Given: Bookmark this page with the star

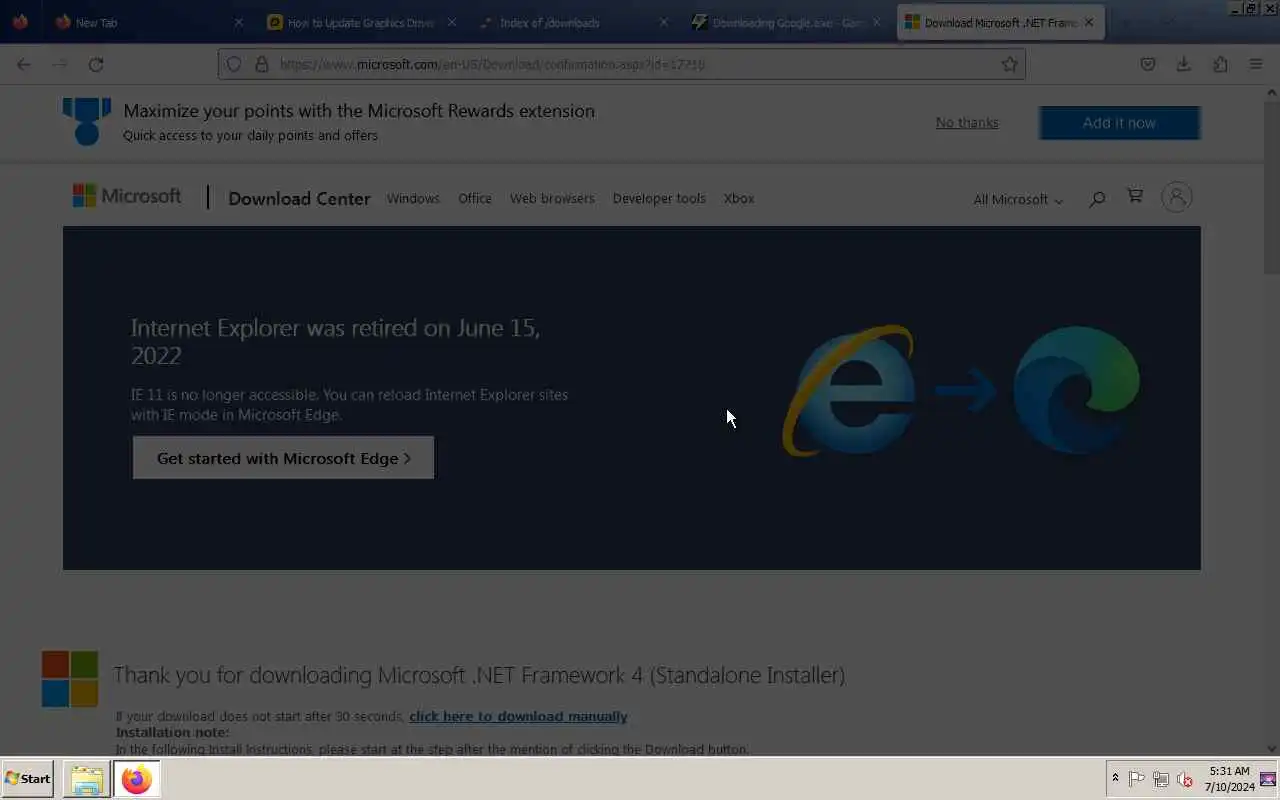Looking at the screenshot, I should click(1010, 64).
